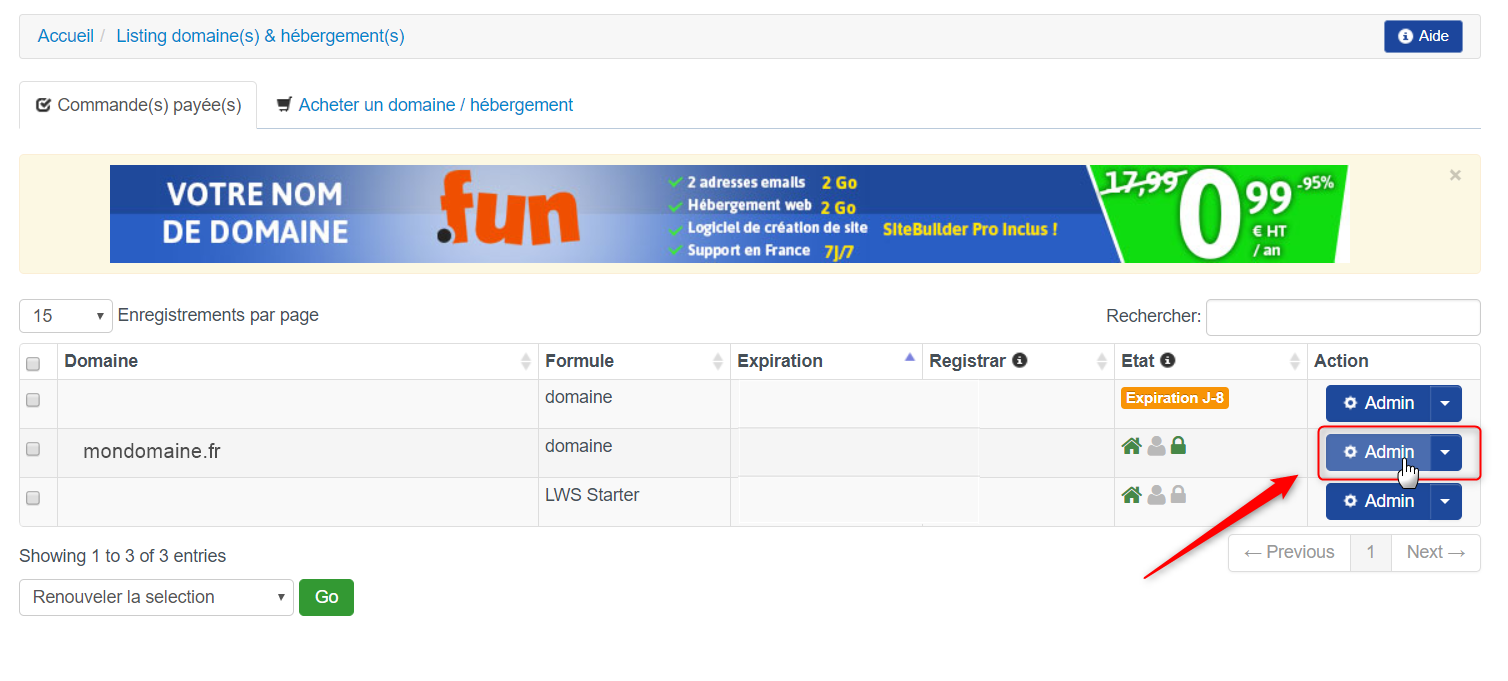Click Admin button for mondomaine.fr

pos(1378,452)
